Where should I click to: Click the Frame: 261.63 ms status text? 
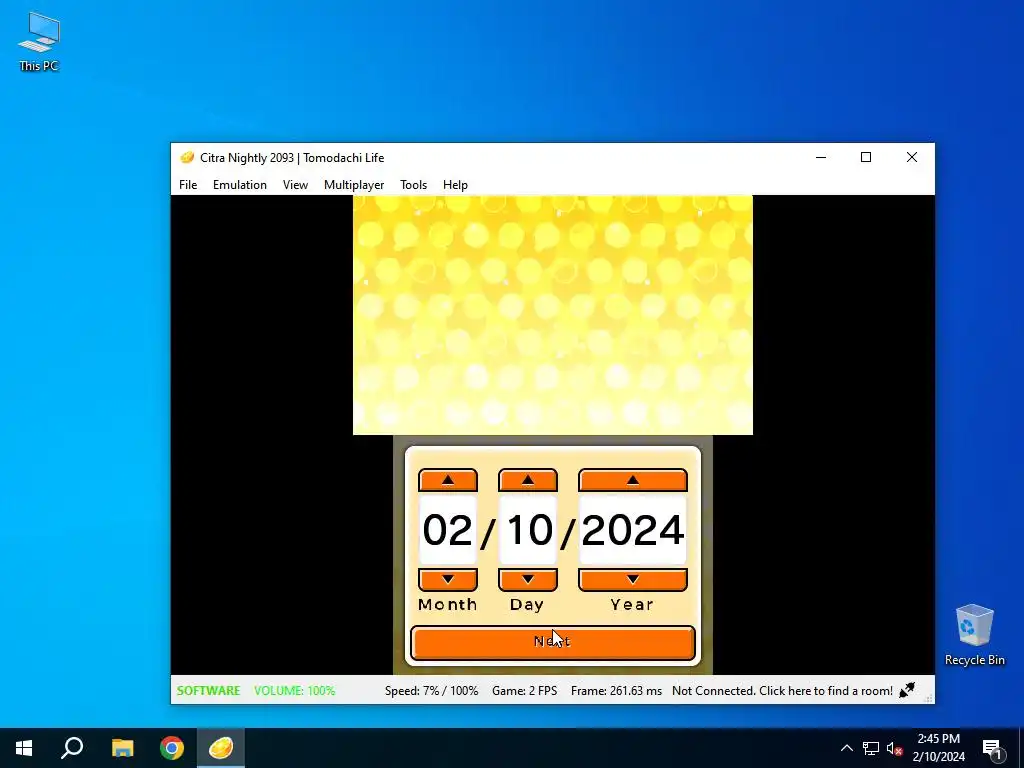coord(616,690)
